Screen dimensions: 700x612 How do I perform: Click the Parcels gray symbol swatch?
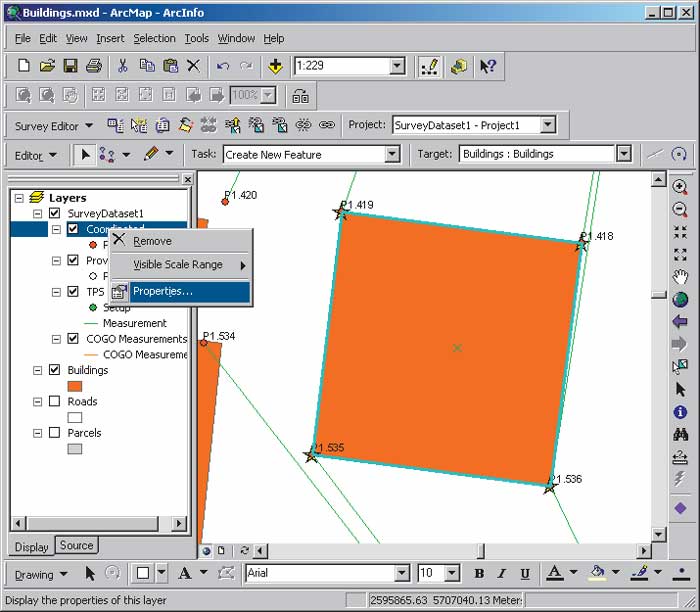[75, 449]
